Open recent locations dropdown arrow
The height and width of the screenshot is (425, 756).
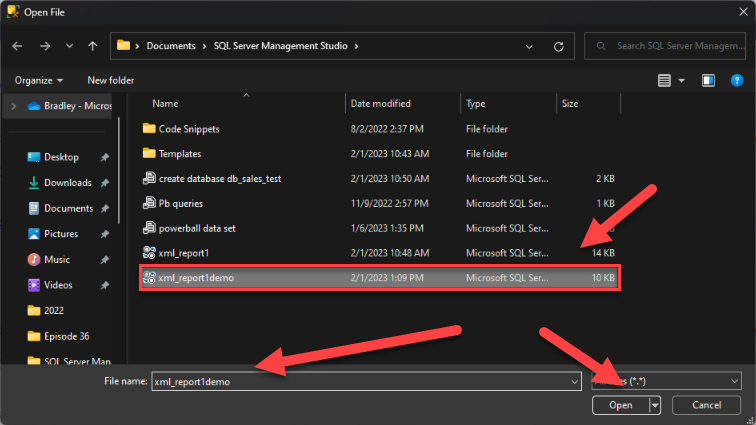tap(69, 46)
